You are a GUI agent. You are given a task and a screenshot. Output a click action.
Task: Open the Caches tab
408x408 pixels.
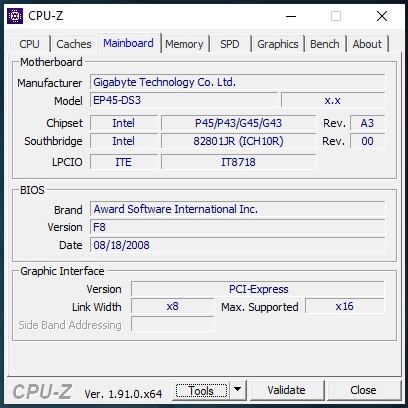[74, 44]
